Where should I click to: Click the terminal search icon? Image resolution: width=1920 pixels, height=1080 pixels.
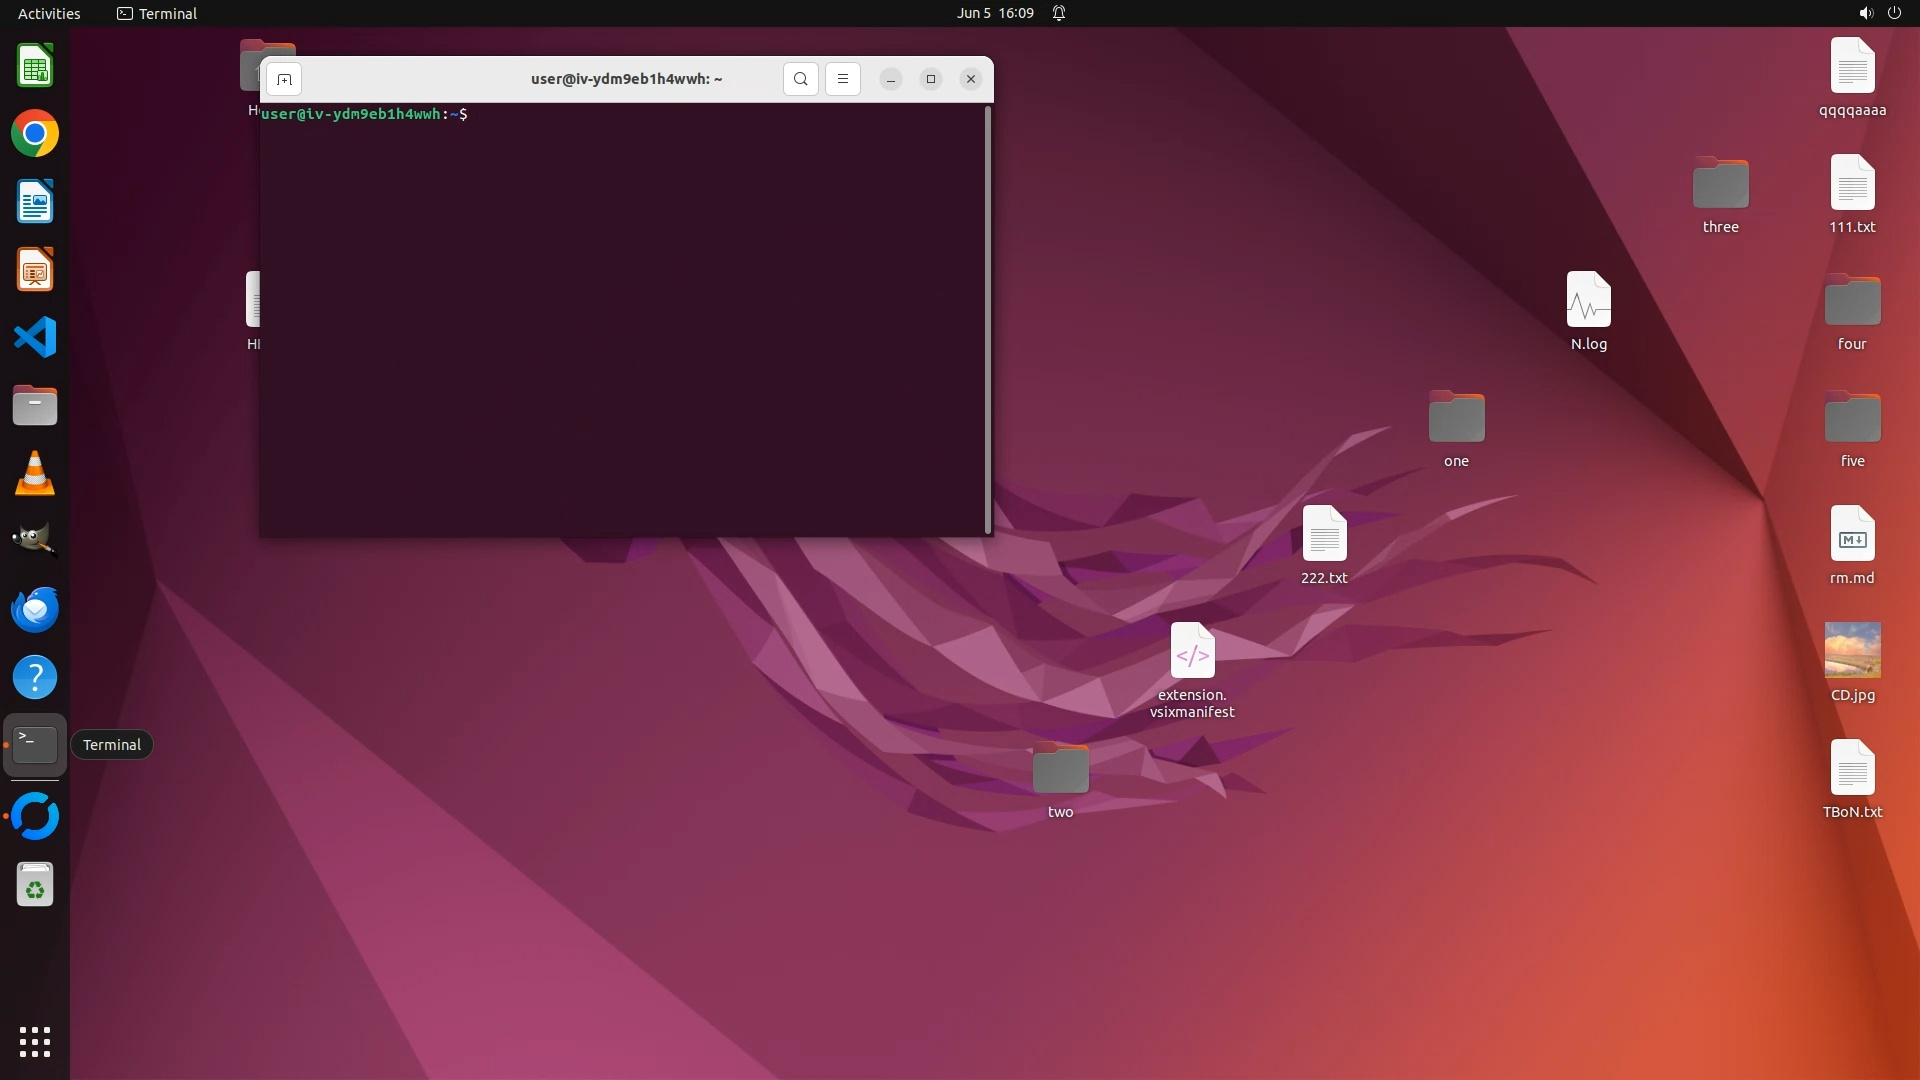800,79
